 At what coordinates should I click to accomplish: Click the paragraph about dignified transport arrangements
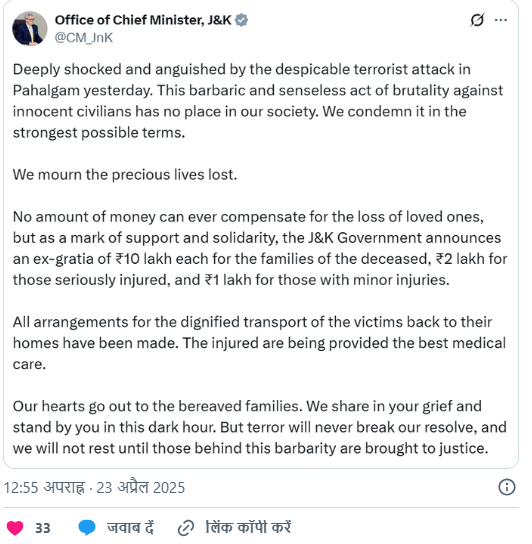point(259,343)
